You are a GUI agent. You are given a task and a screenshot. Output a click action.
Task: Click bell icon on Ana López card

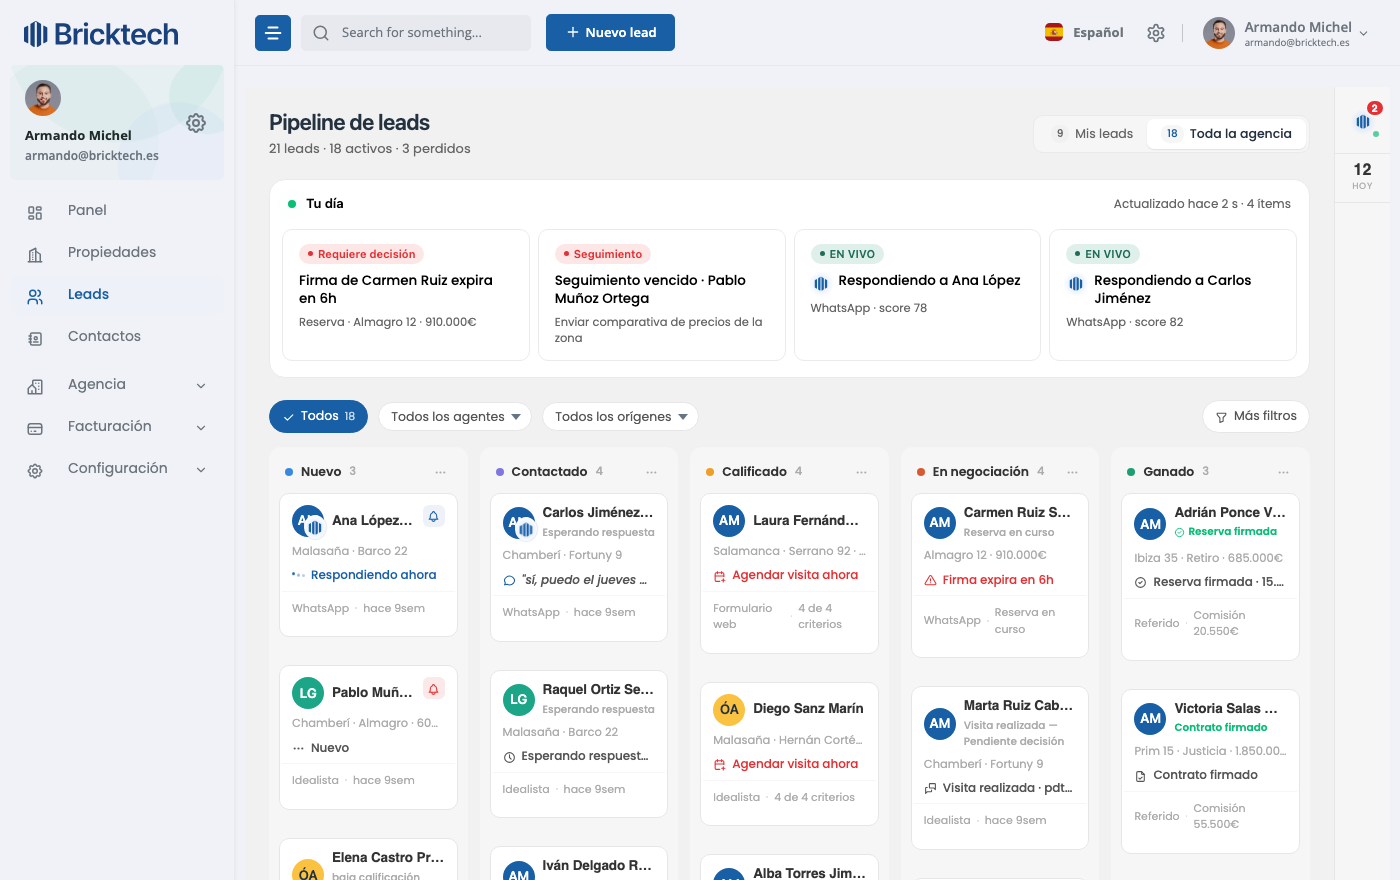pos(433,517)
